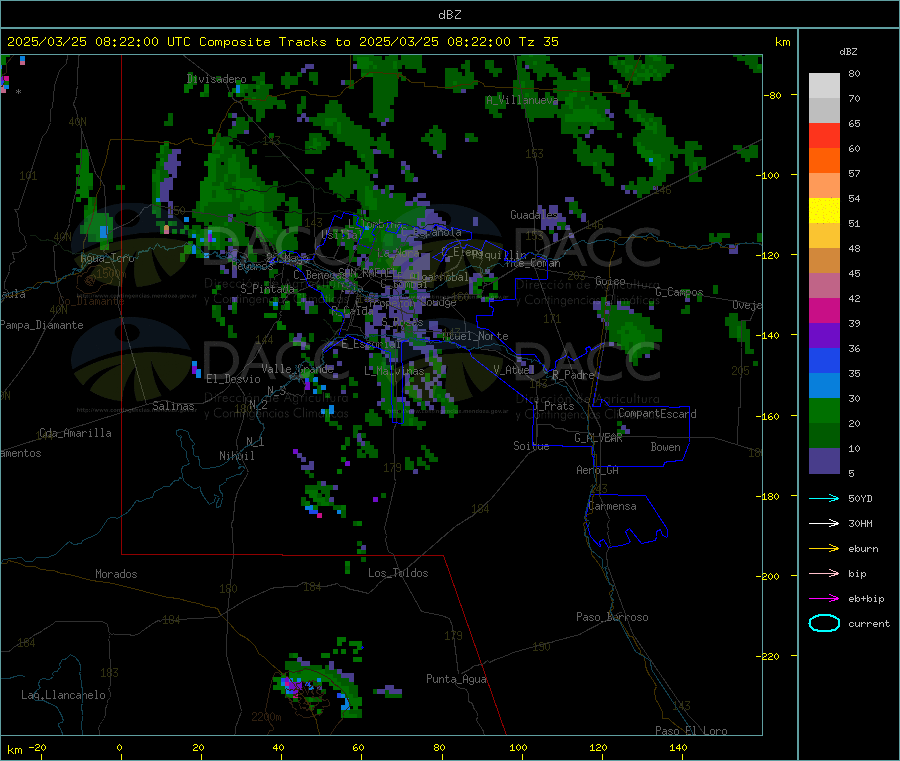Click the '-20' tick on horizontal axis
Viewport: 900px width, 761px height.
38,748
